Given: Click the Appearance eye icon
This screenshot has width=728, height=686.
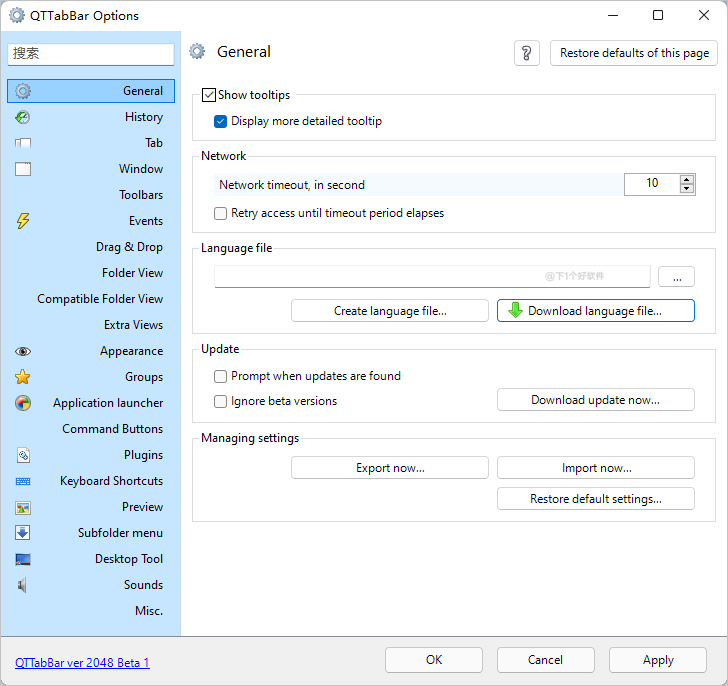Looking at the screenshot, I should pyautogui.click(x=23, y=351).
